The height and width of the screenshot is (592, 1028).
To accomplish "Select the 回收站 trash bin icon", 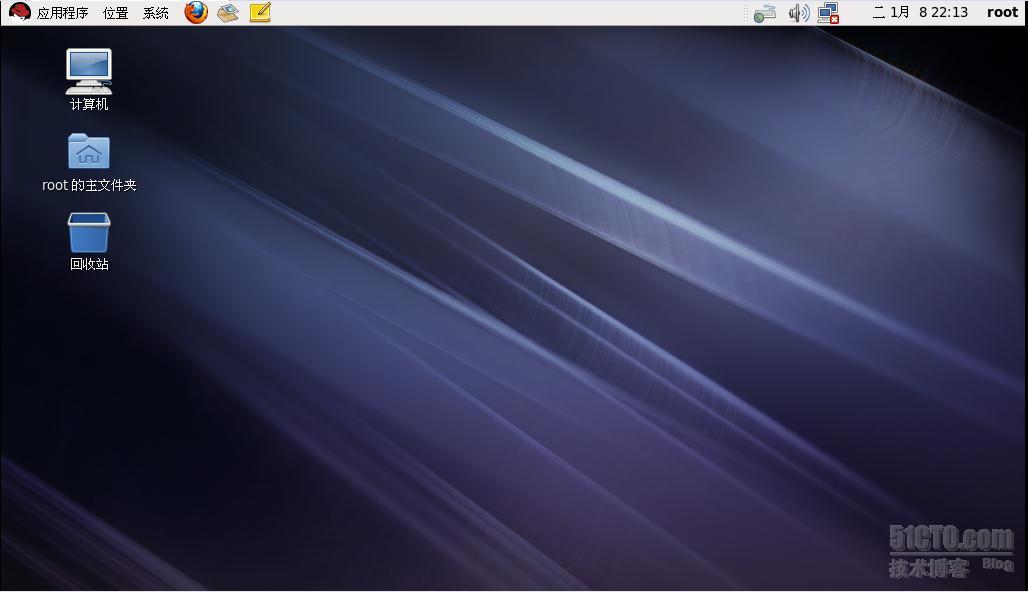I will pos(89,241).
